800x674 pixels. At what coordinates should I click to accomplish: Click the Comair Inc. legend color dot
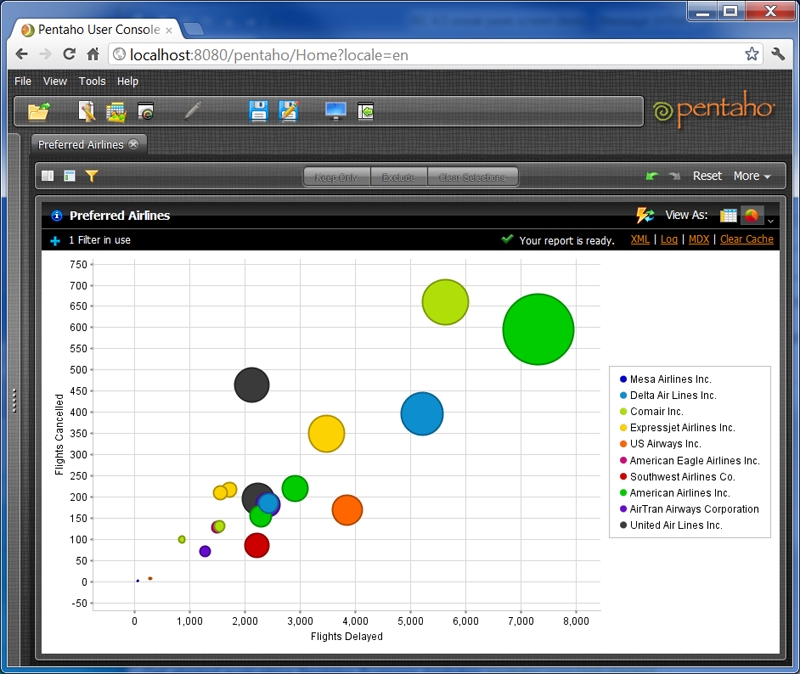623,411
